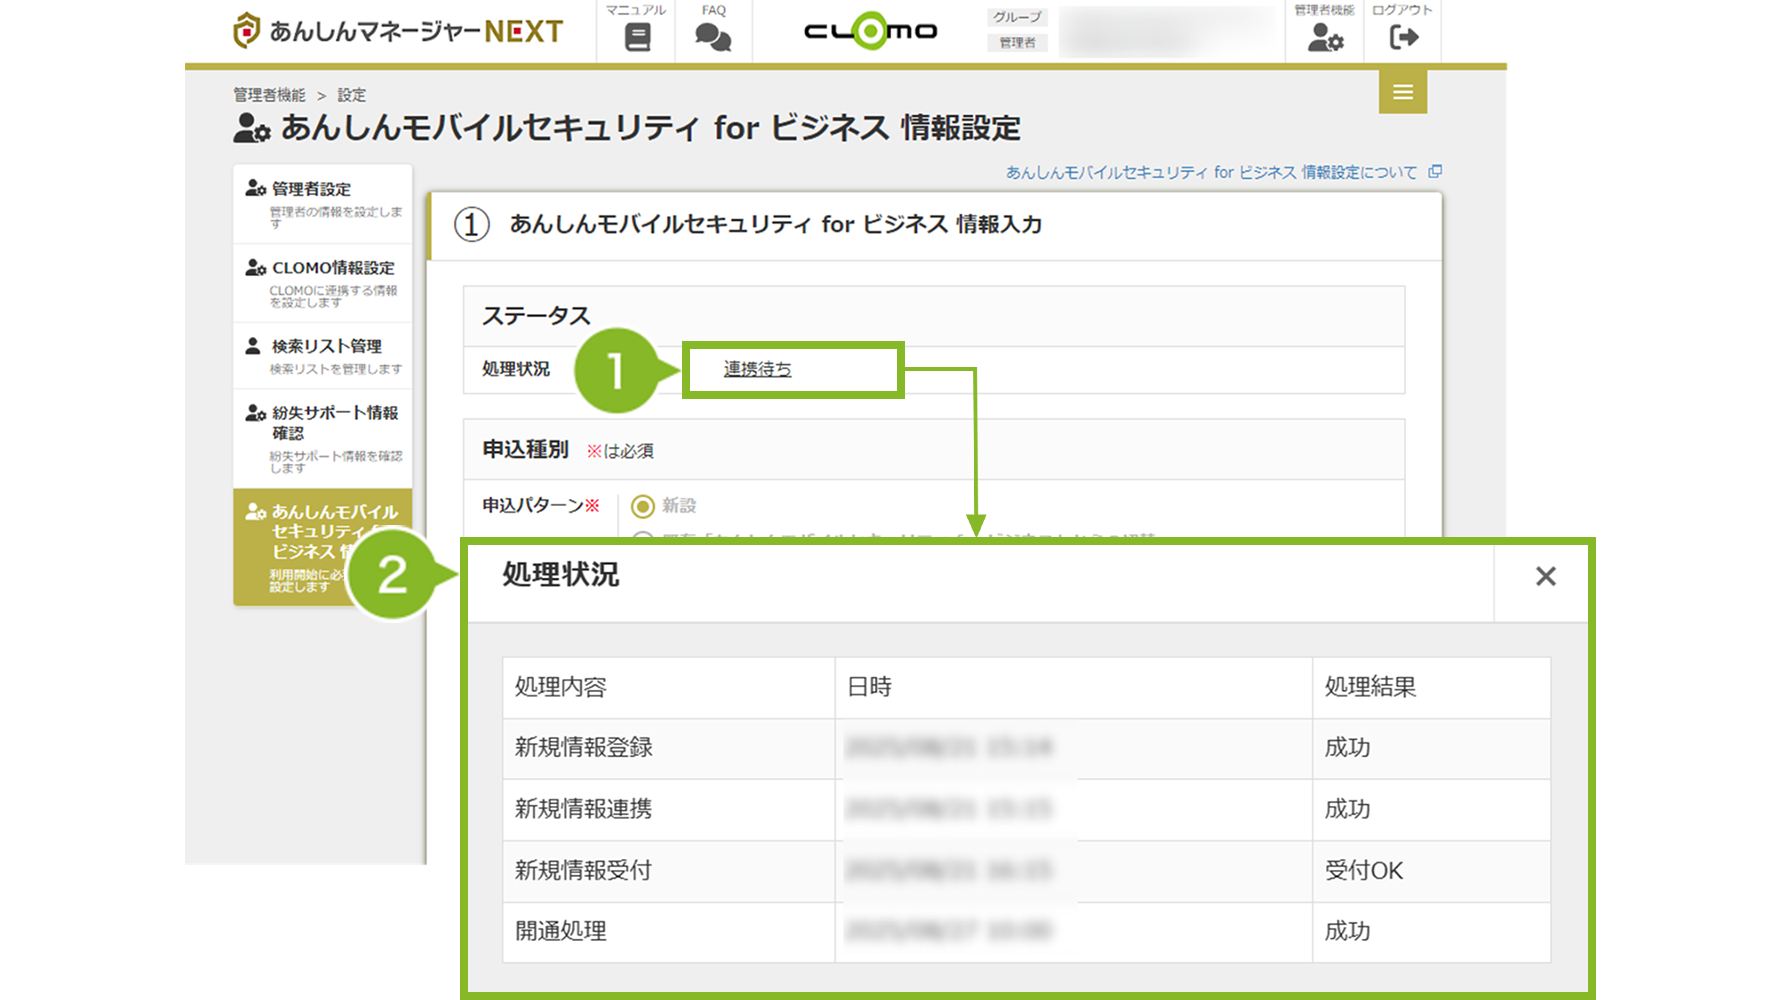Click the logout icon
Screen dimensions: 1778x1000
click(1403, 37)
